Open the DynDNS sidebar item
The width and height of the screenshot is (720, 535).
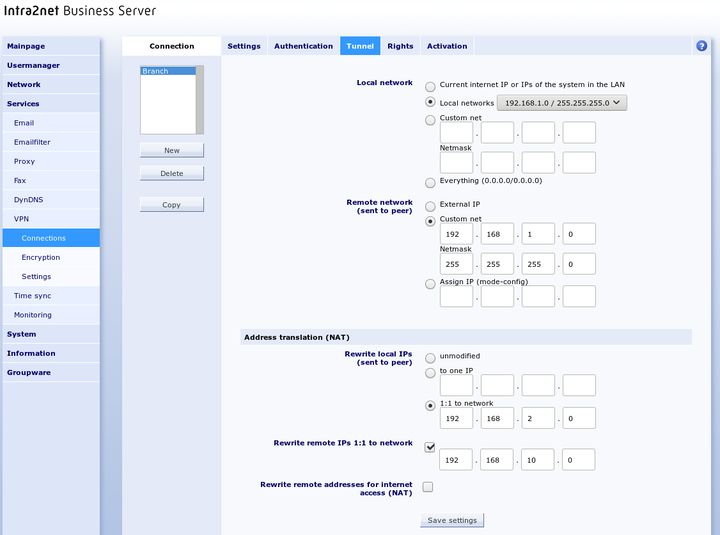coord(51,200)
